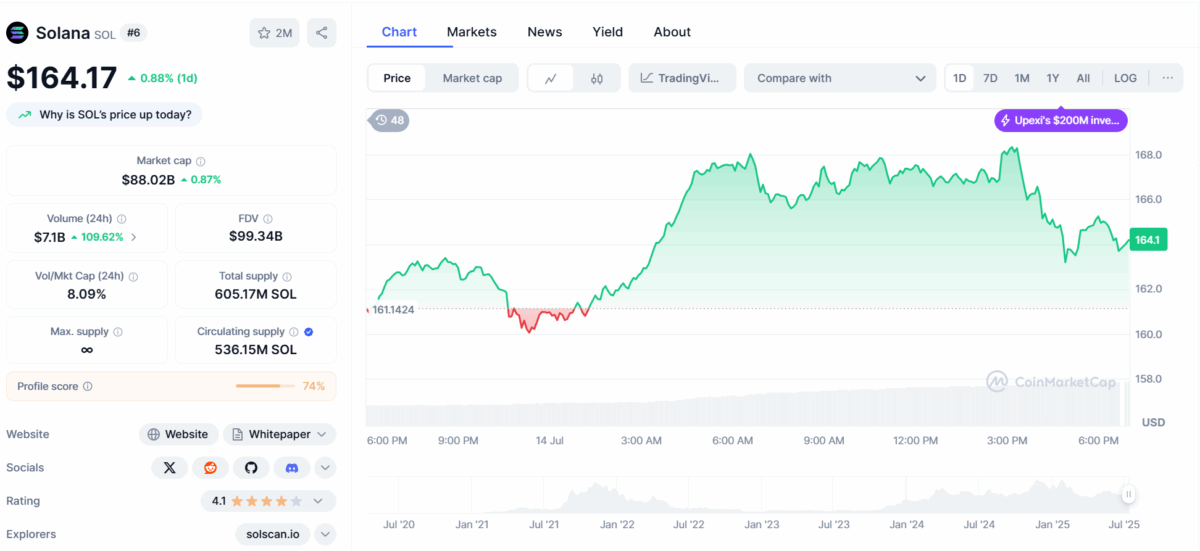Open the Yield tab
The width and height of the screenshot is (1200, 551).
point(608,32)
